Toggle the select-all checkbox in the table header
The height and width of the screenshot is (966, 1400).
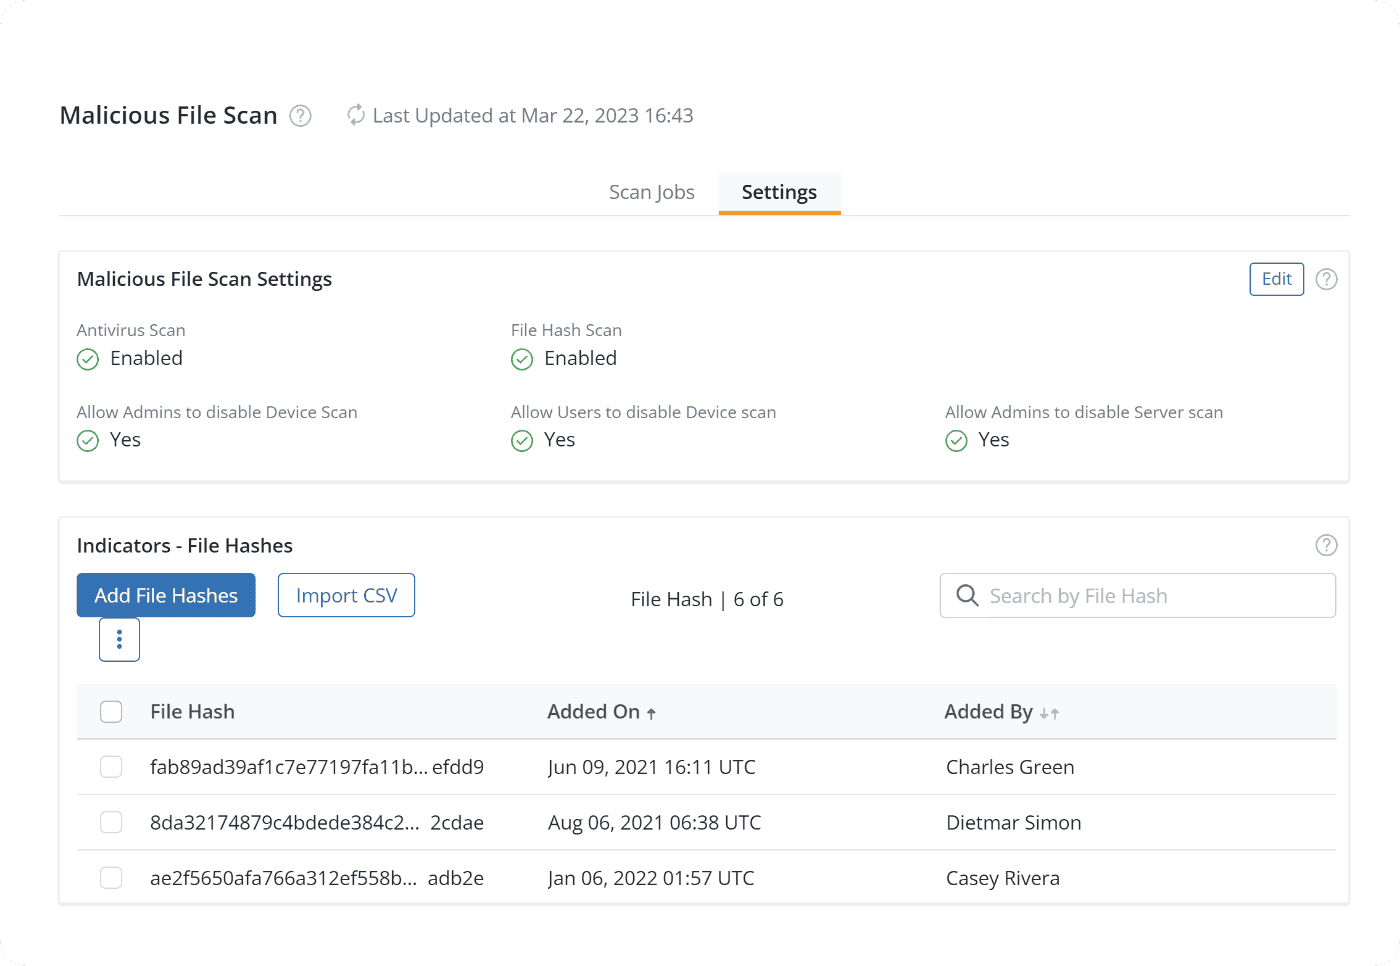click(x=111, y=711)
